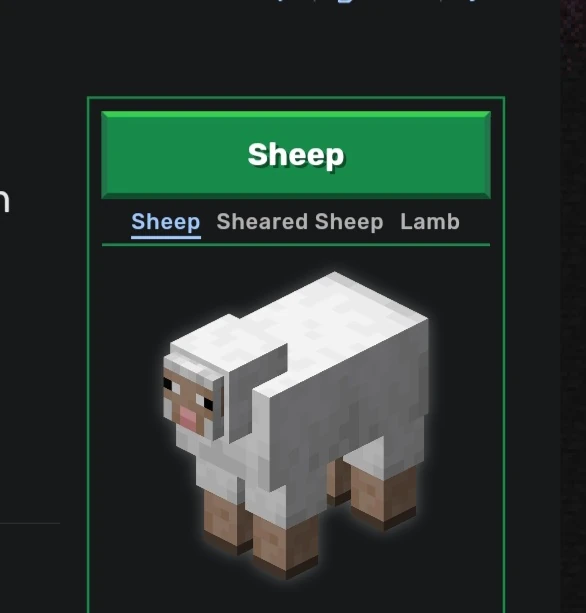
Task: Click the word Sheared in the tabs
Action: (x=262, y=222)
